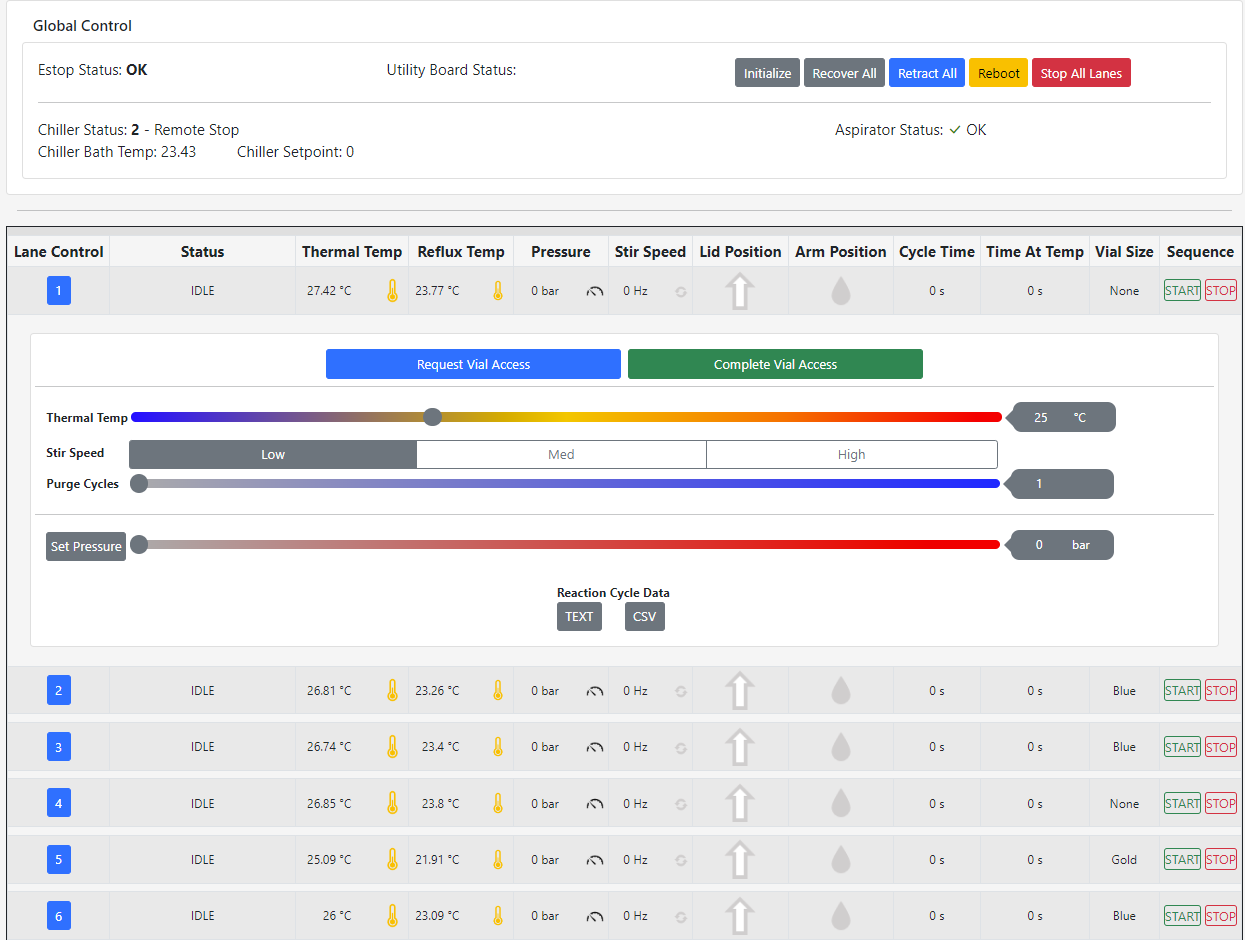Click the Purge Cycles slider handle
The height and width of the screenshot is (940, 1245).
pos(139,484)
